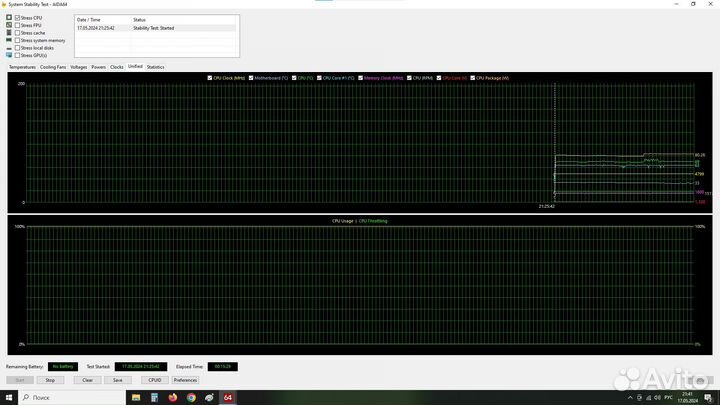The image size is (720, 405).
Task: Toggle the CPU Clock (MHz) graph checkbox
Action: [x=210, y=78]
